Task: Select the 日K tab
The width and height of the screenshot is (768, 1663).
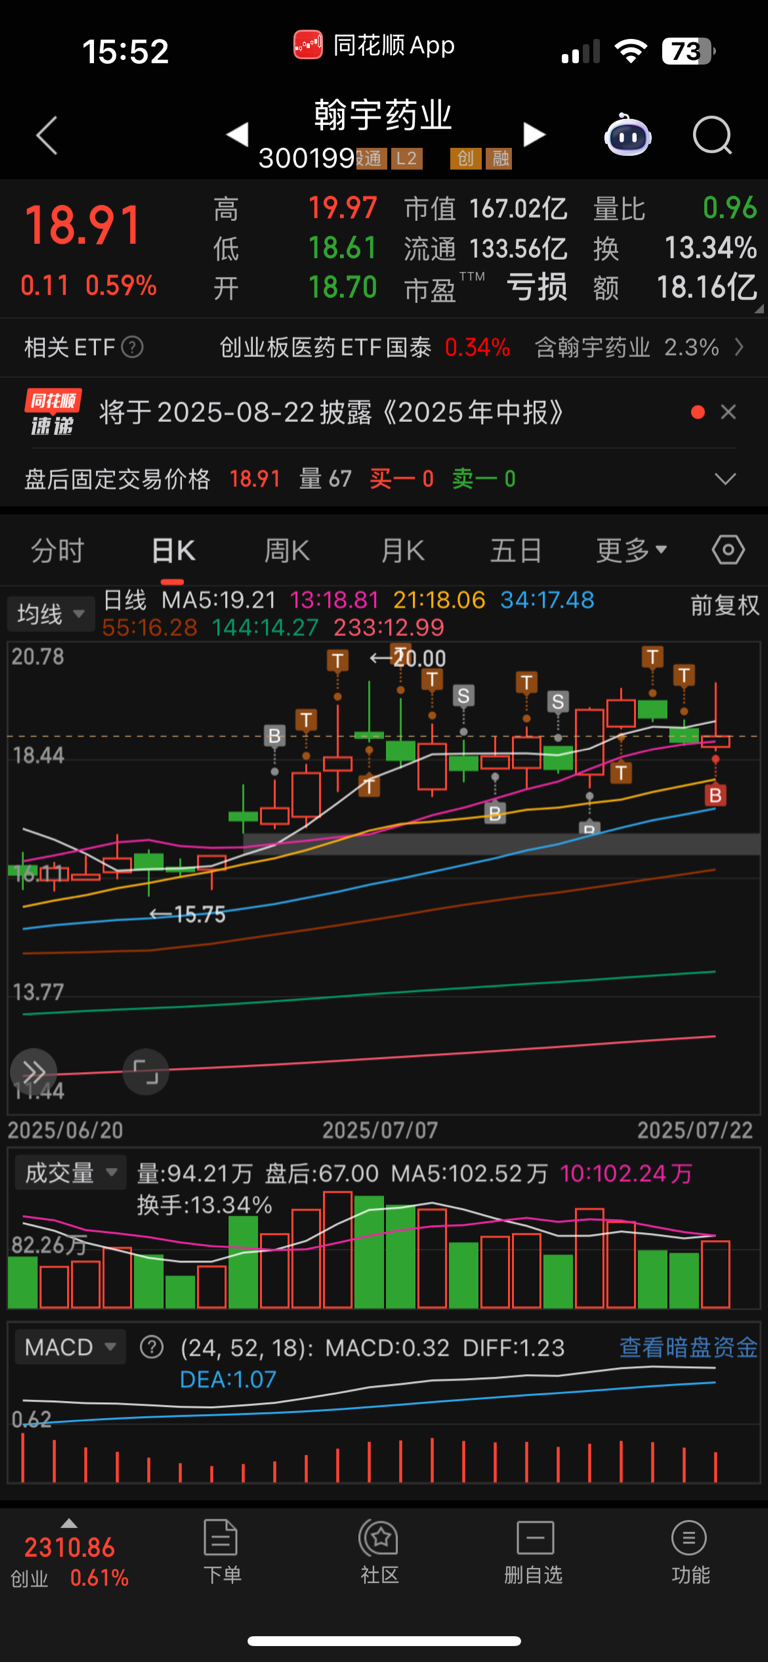Action: click(x=173, y=550)
